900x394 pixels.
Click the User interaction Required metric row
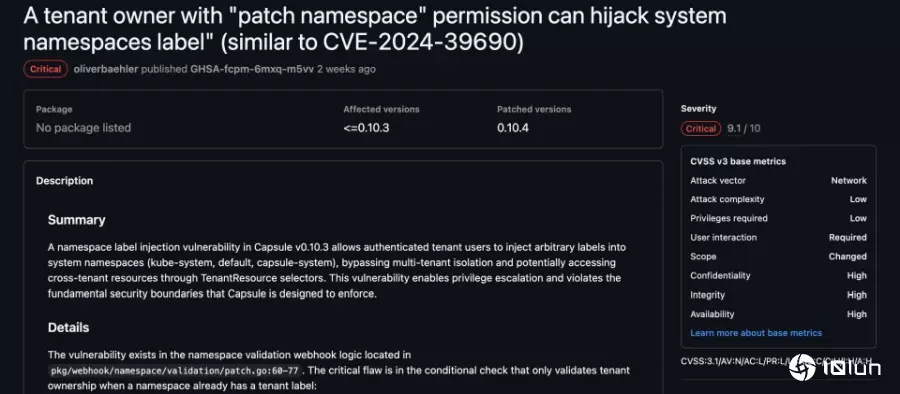click(x=778, y=237)
